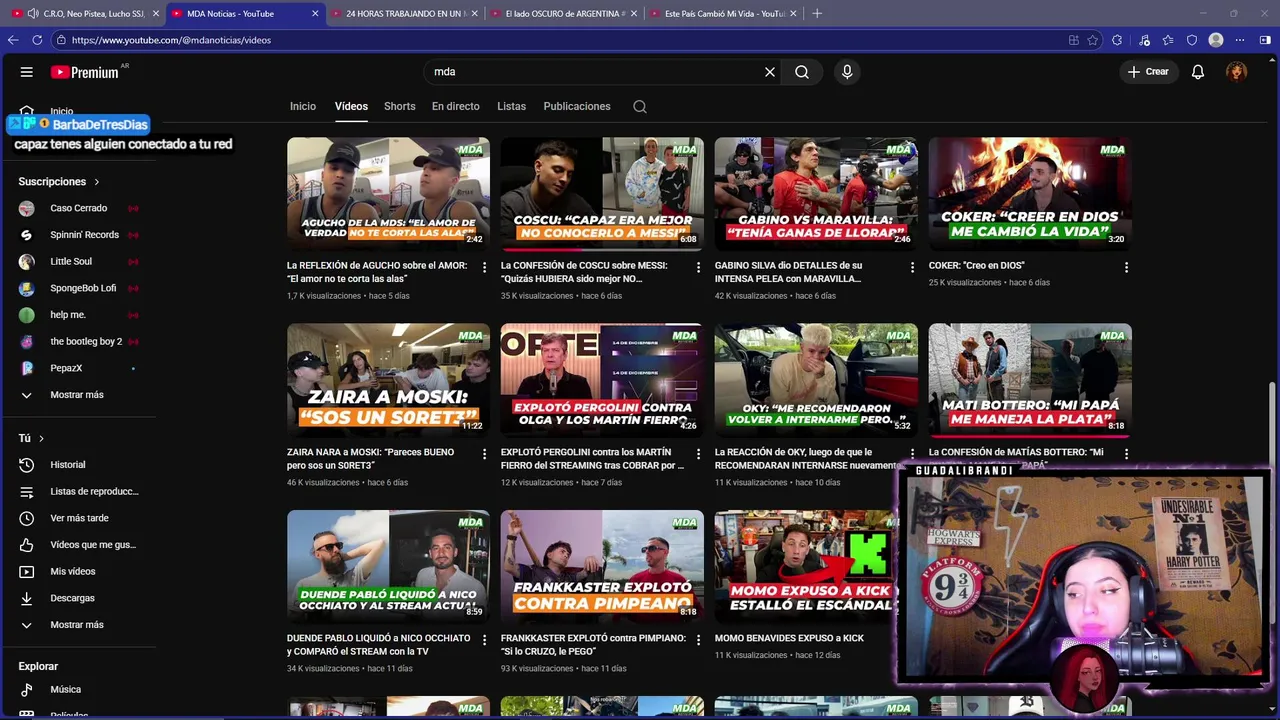Screen dimensions: 1280x720
Task: Open Ver más tarde
Action: (78, 518)
